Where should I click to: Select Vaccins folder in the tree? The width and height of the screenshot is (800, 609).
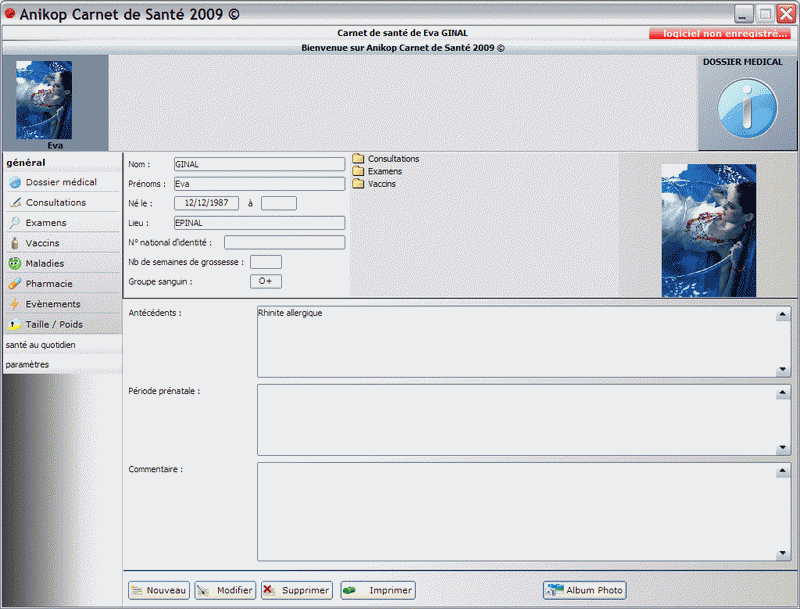point(382,184)
